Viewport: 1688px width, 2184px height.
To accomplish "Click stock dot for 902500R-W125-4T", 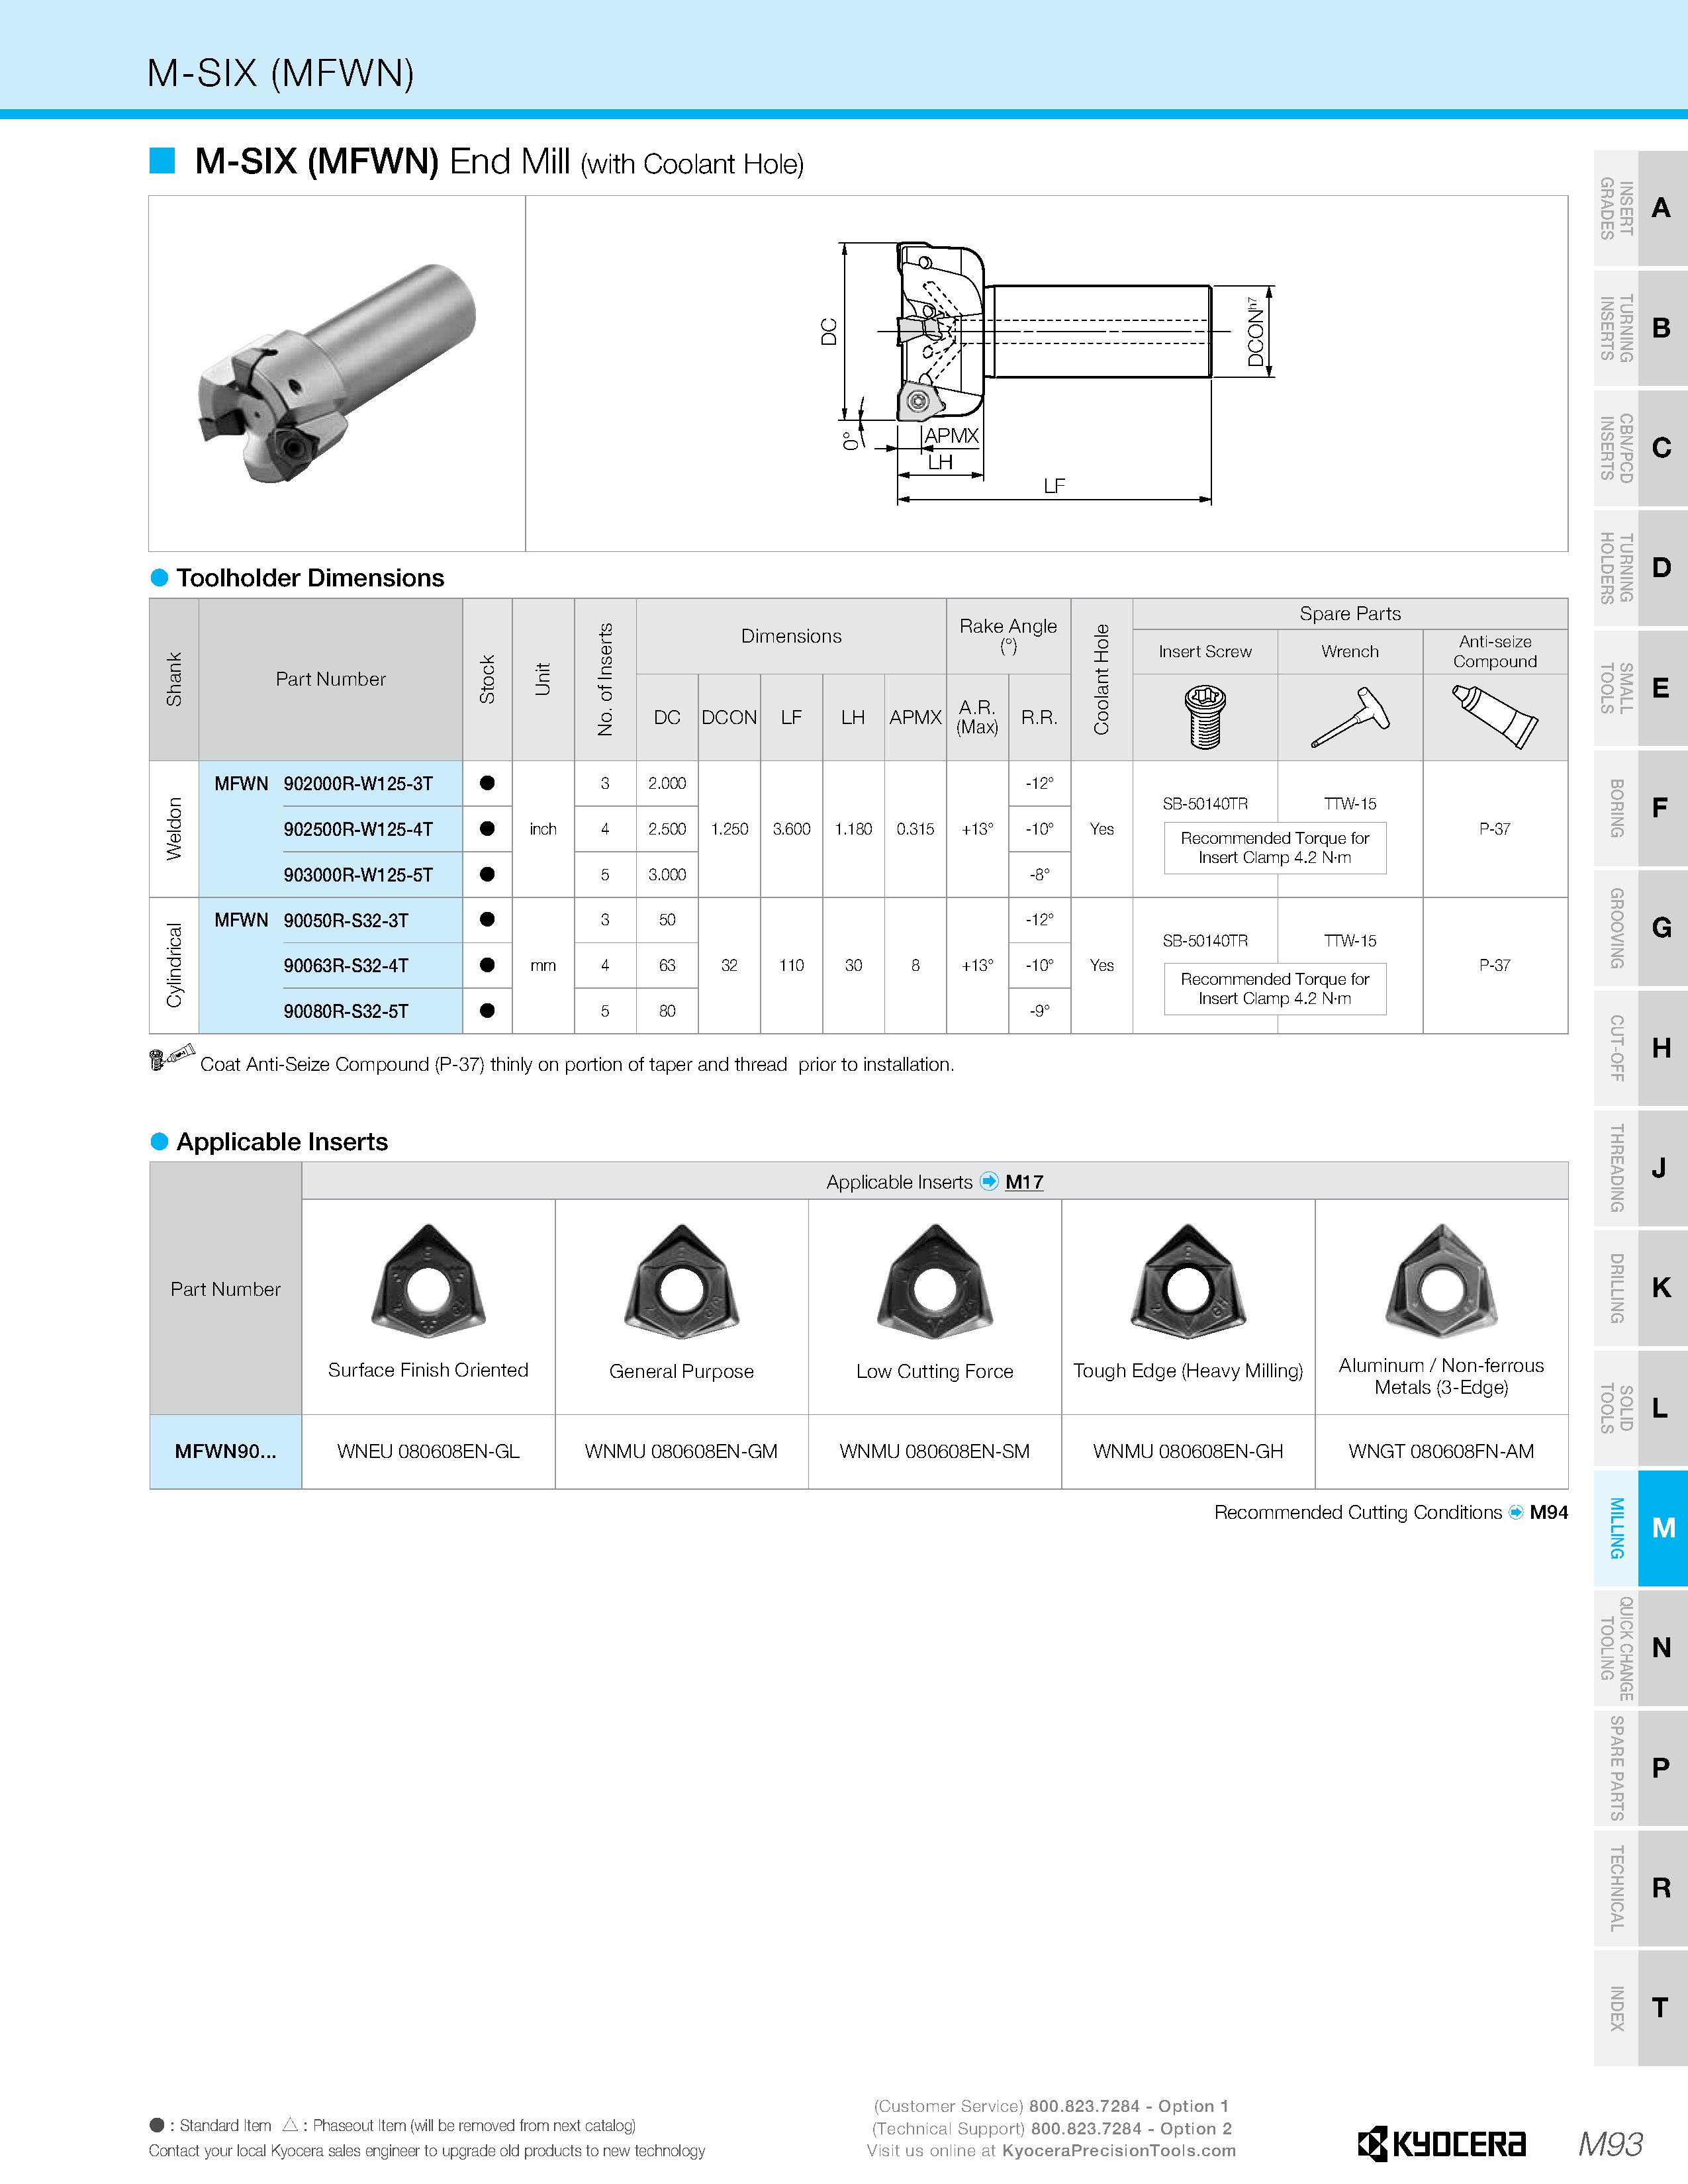I will tap(487, 828).
